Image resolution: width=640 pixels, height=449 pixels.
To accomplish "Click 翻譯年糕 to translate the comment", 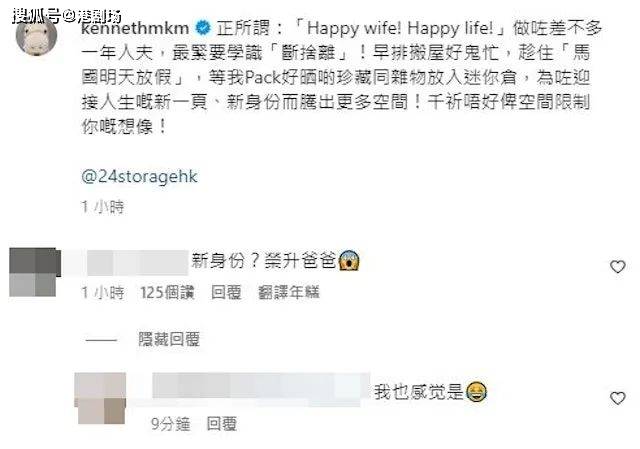I will 289,292.
